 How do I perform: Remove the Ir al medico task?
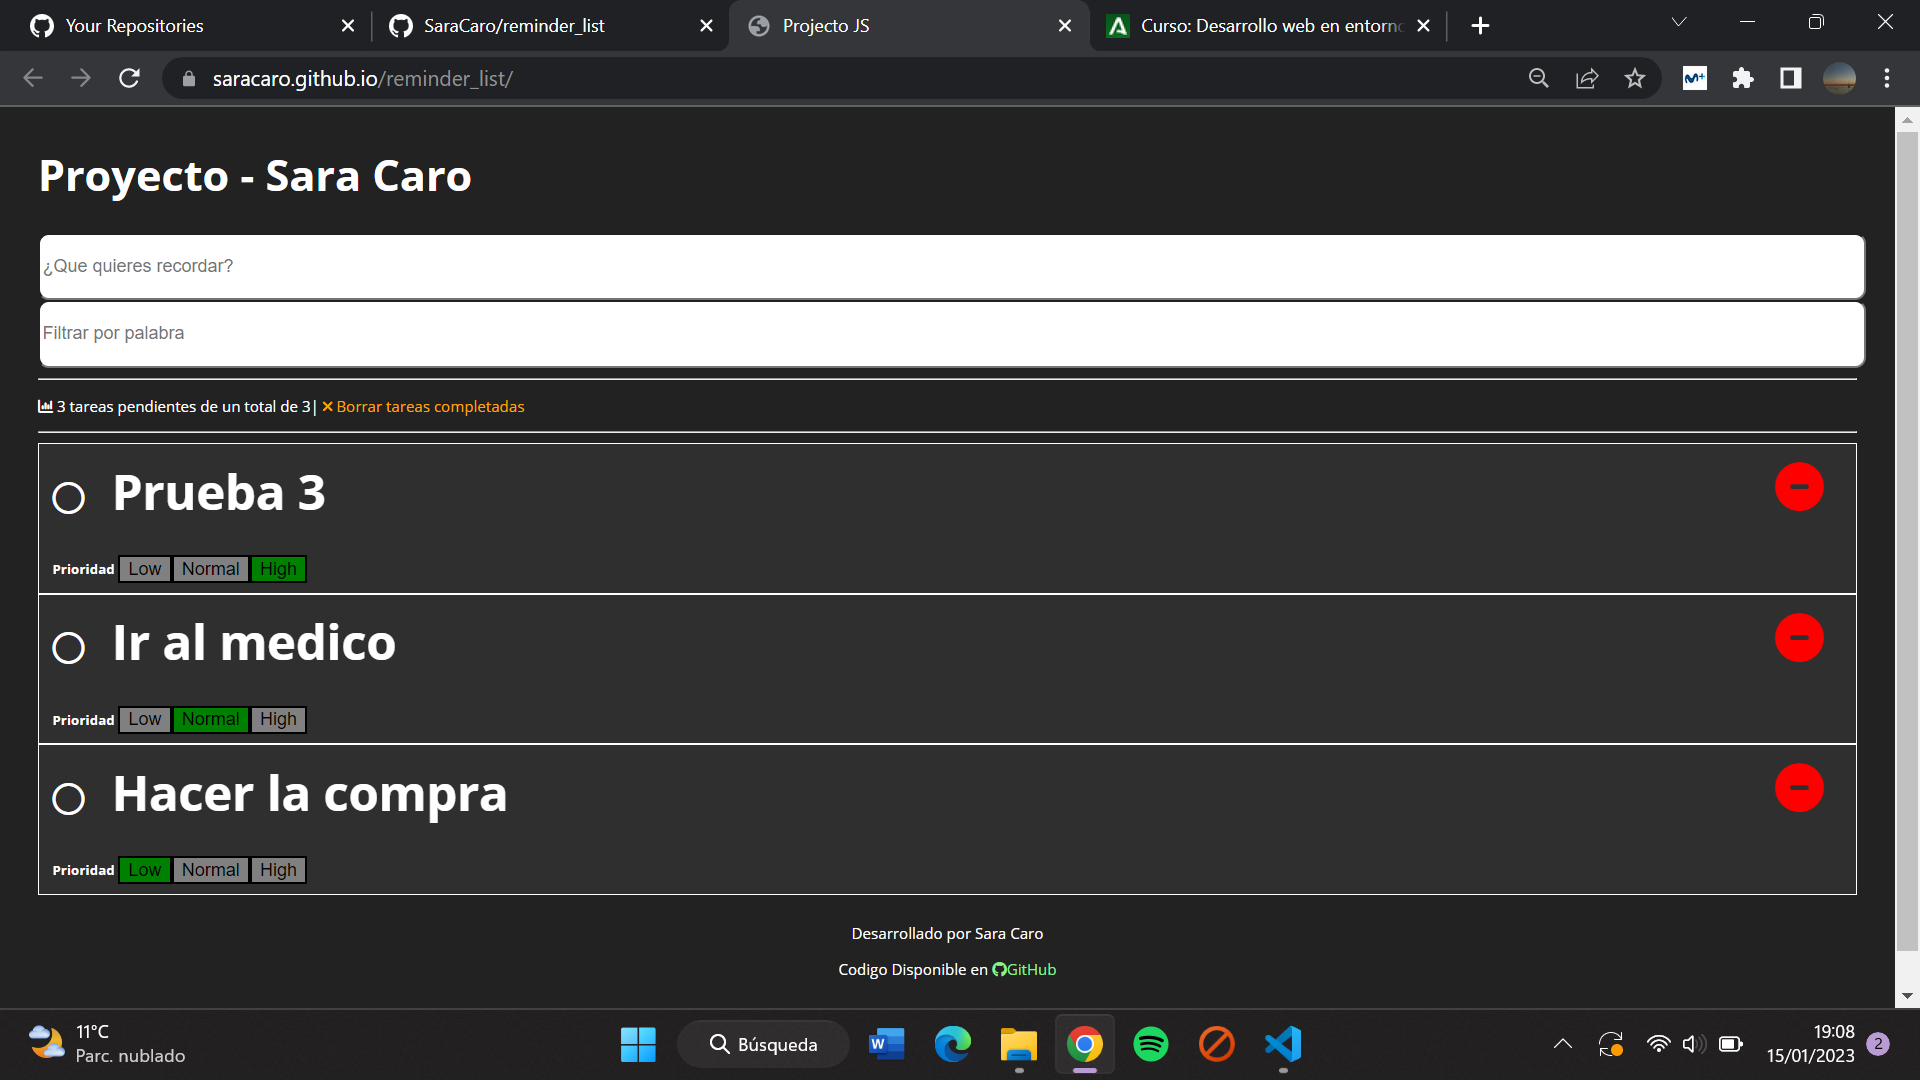pos(1800,637)
